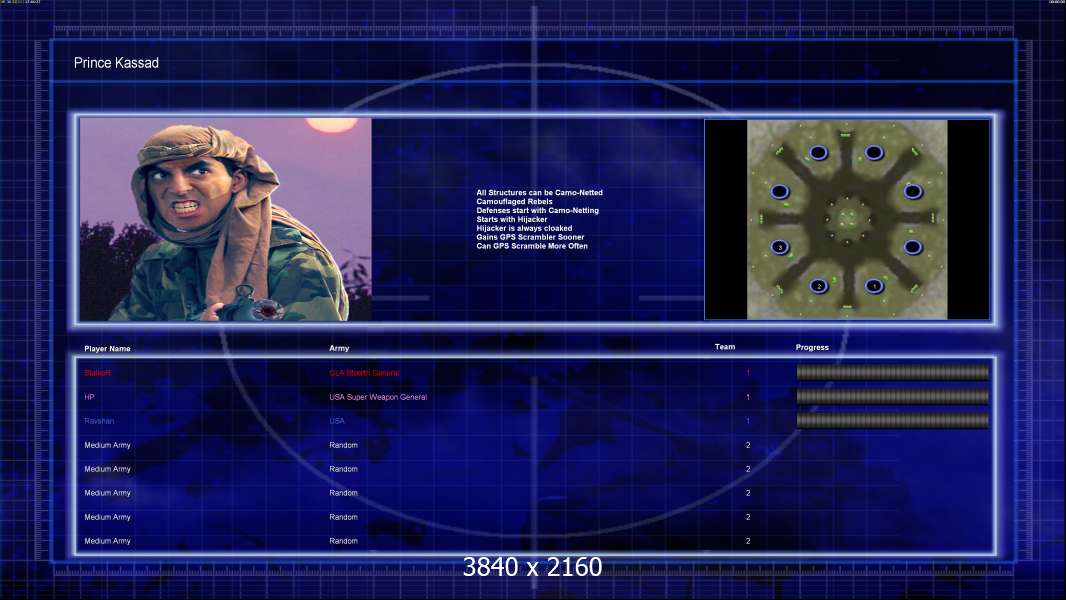Click "Defenses start with Camo-Netting" line
This screenshot has width=1066, height=600.
point(537,211)
